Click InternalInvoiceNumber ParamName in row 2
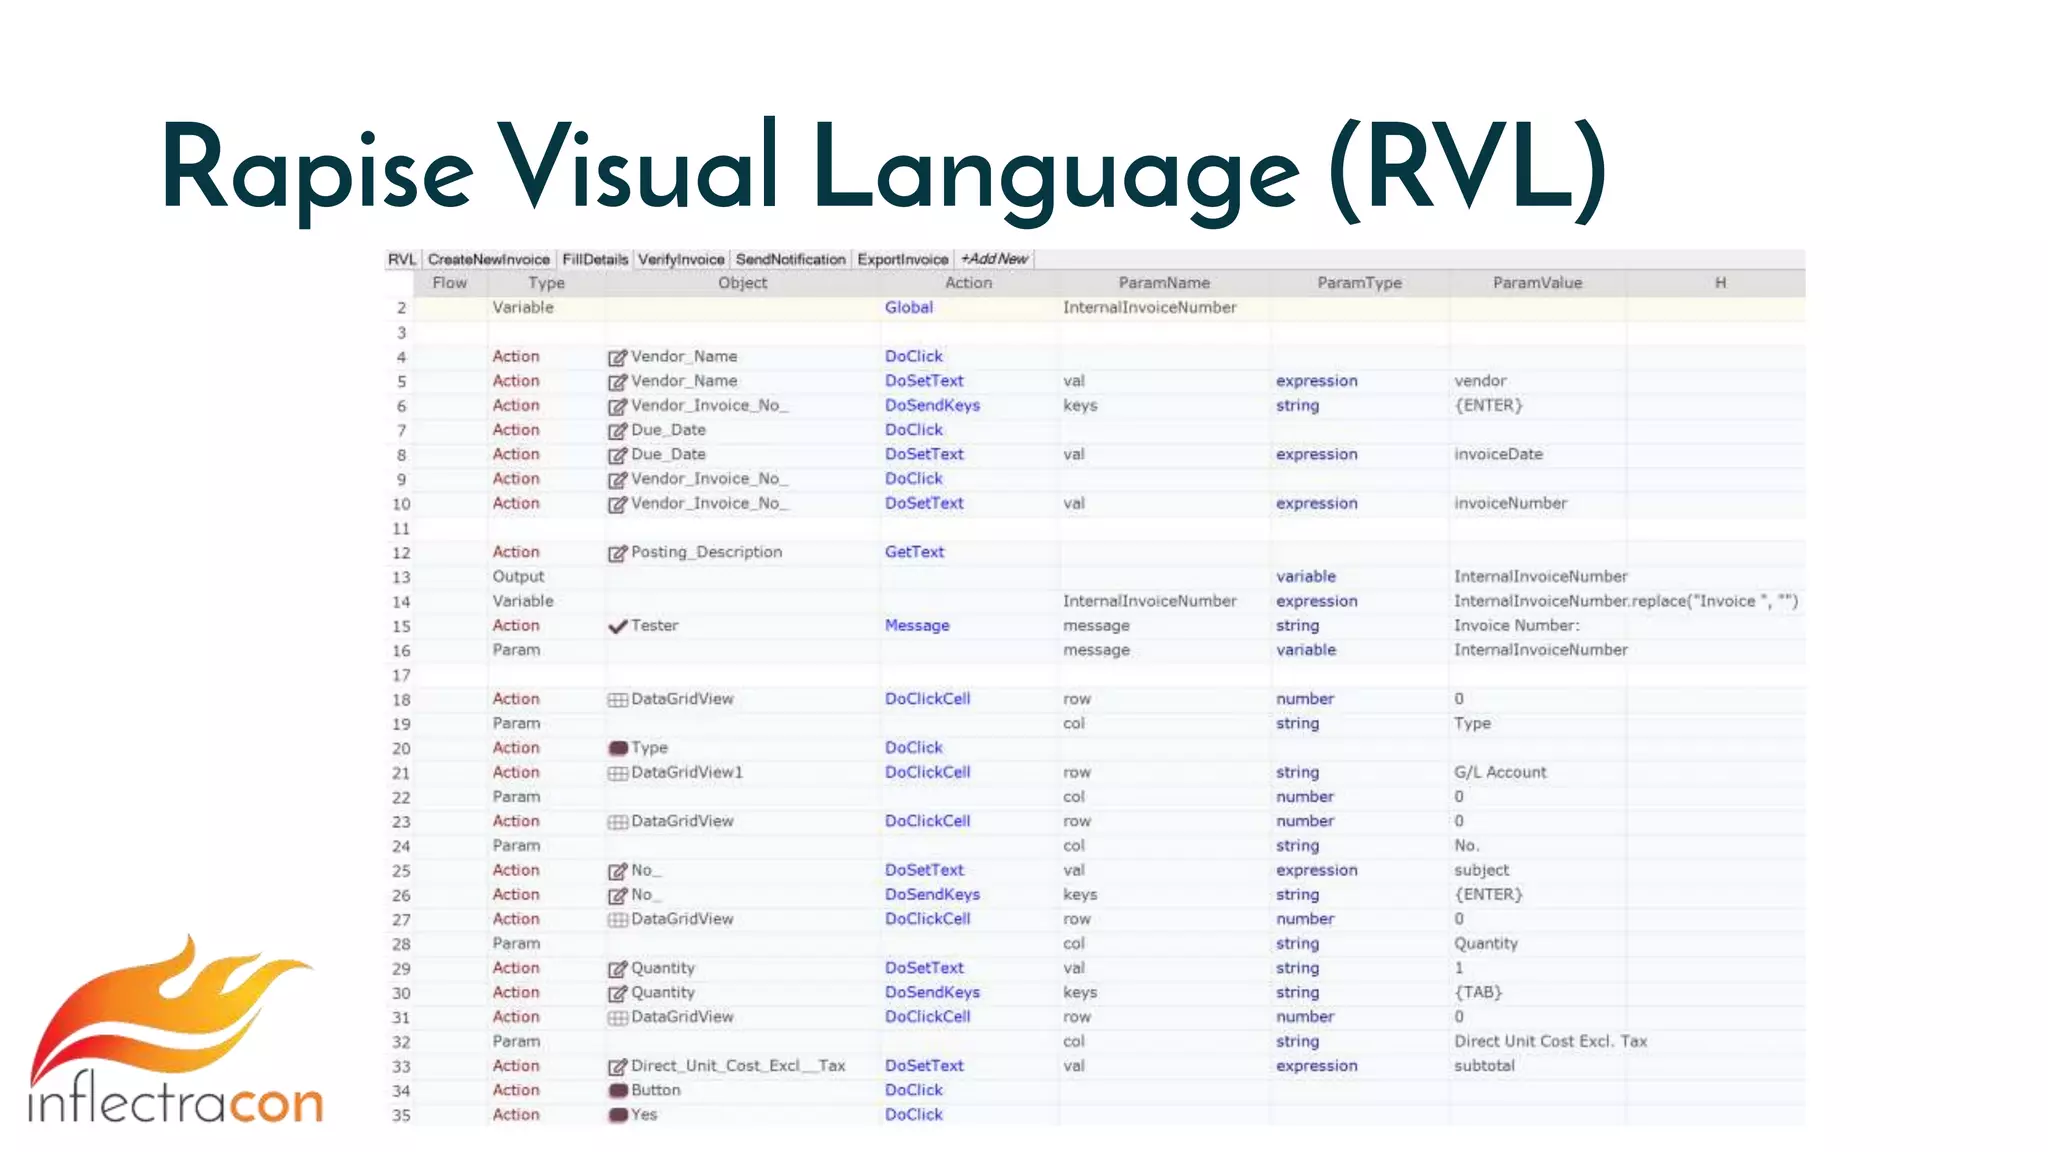 click(x=1149, y=308)
